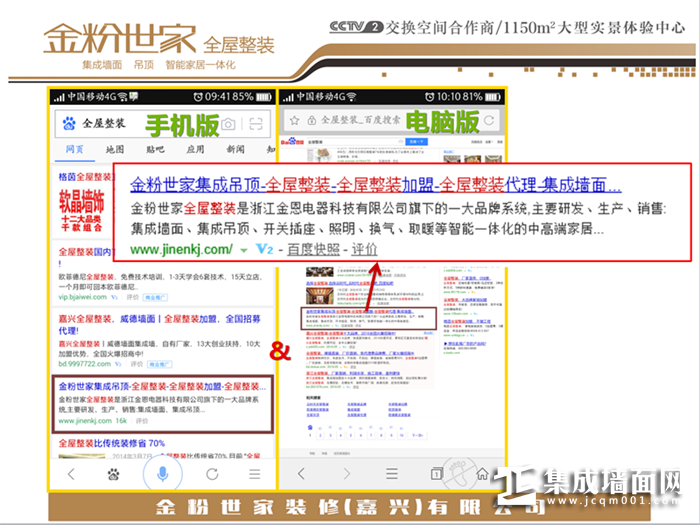The height and width of the screenshot is (525, 700).
Task: Tap the Baidu paw logo in left search box
Action: point(69,123)
